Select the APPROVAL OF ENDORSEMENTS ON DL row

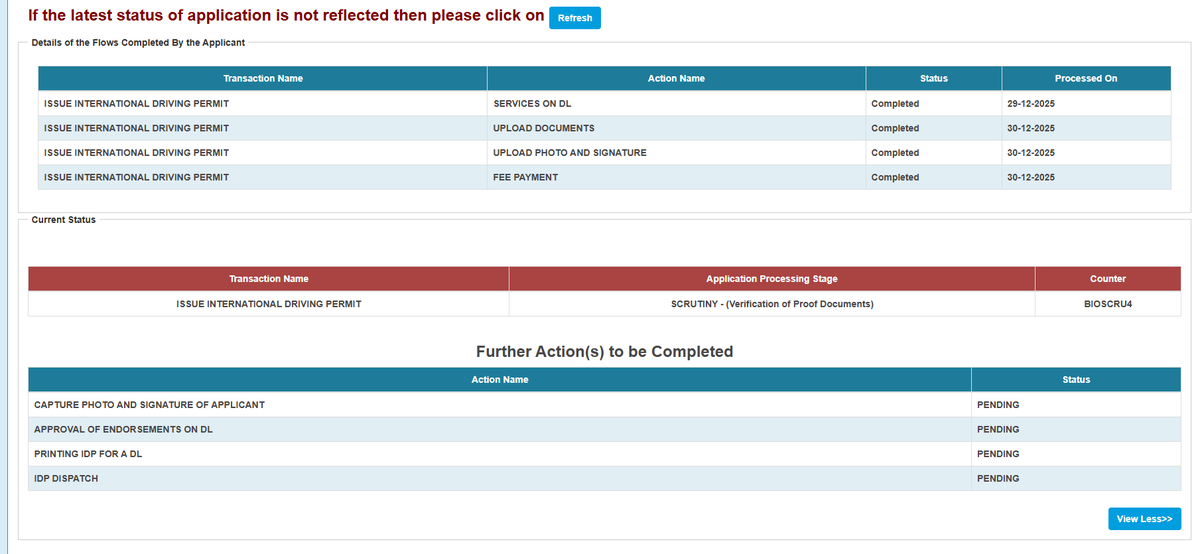pyautogui.click(x=604, y=429)
